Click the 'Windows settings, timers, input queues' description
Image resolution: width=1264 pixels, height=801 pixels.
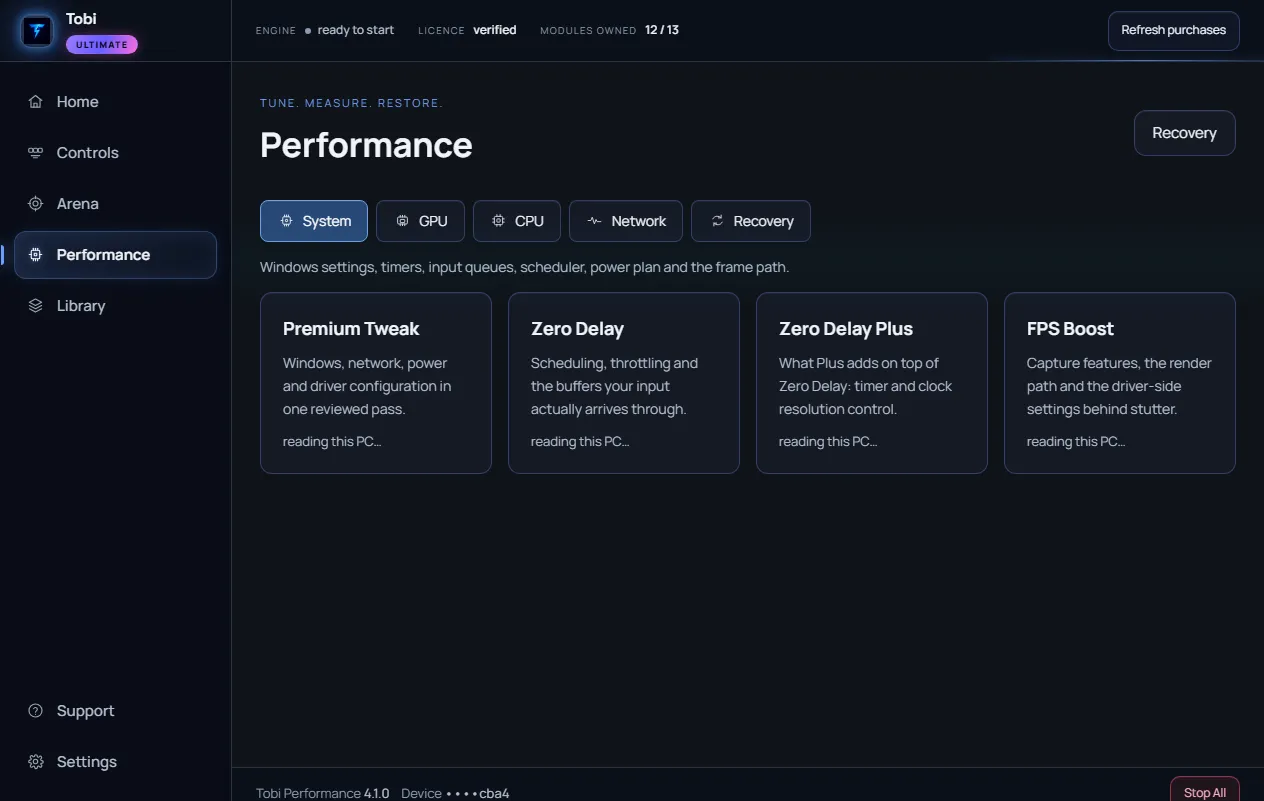(524, 268)
